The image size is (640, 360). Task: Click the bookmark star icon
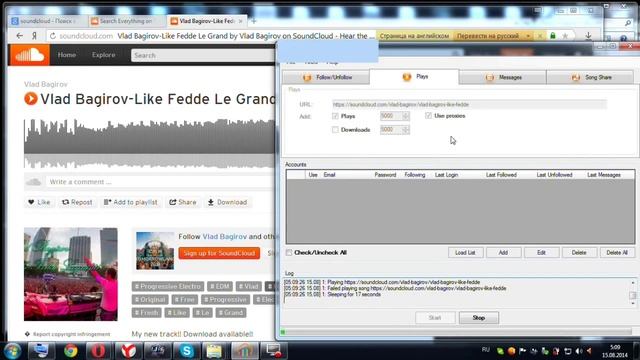click(x=565, y=36)
